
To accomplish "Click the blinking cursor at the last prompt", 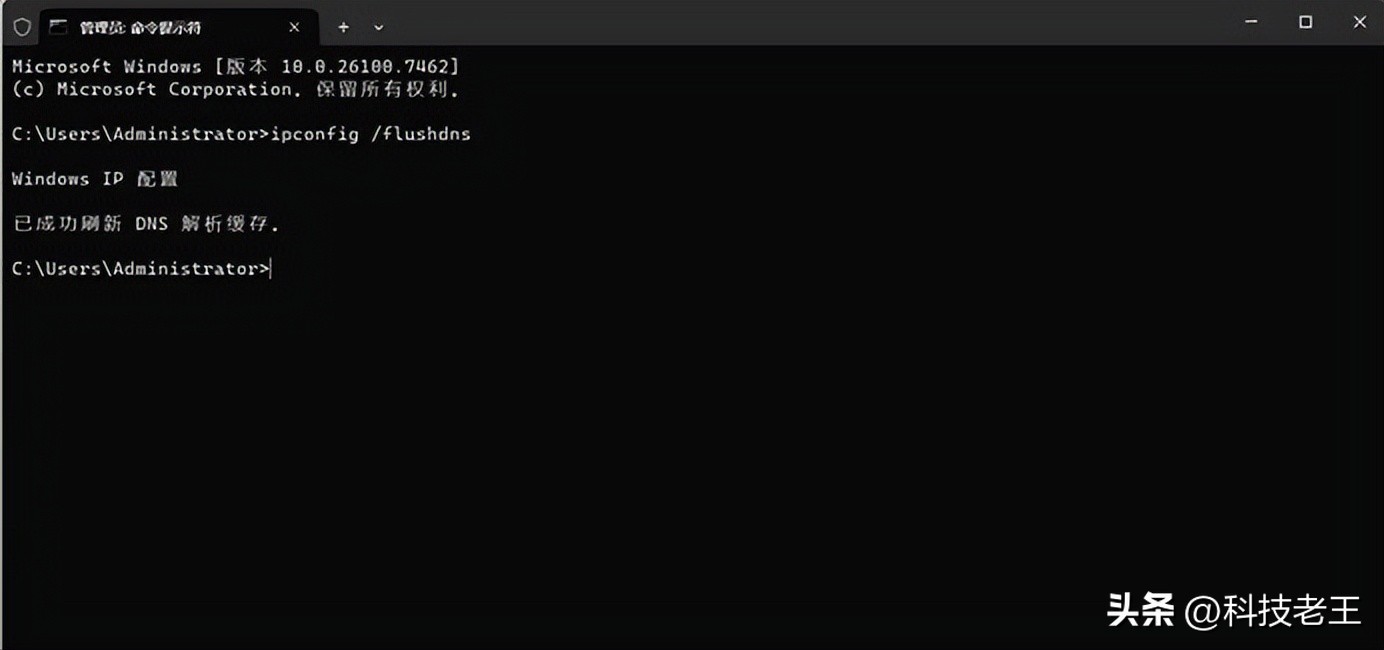I will 271,268.
